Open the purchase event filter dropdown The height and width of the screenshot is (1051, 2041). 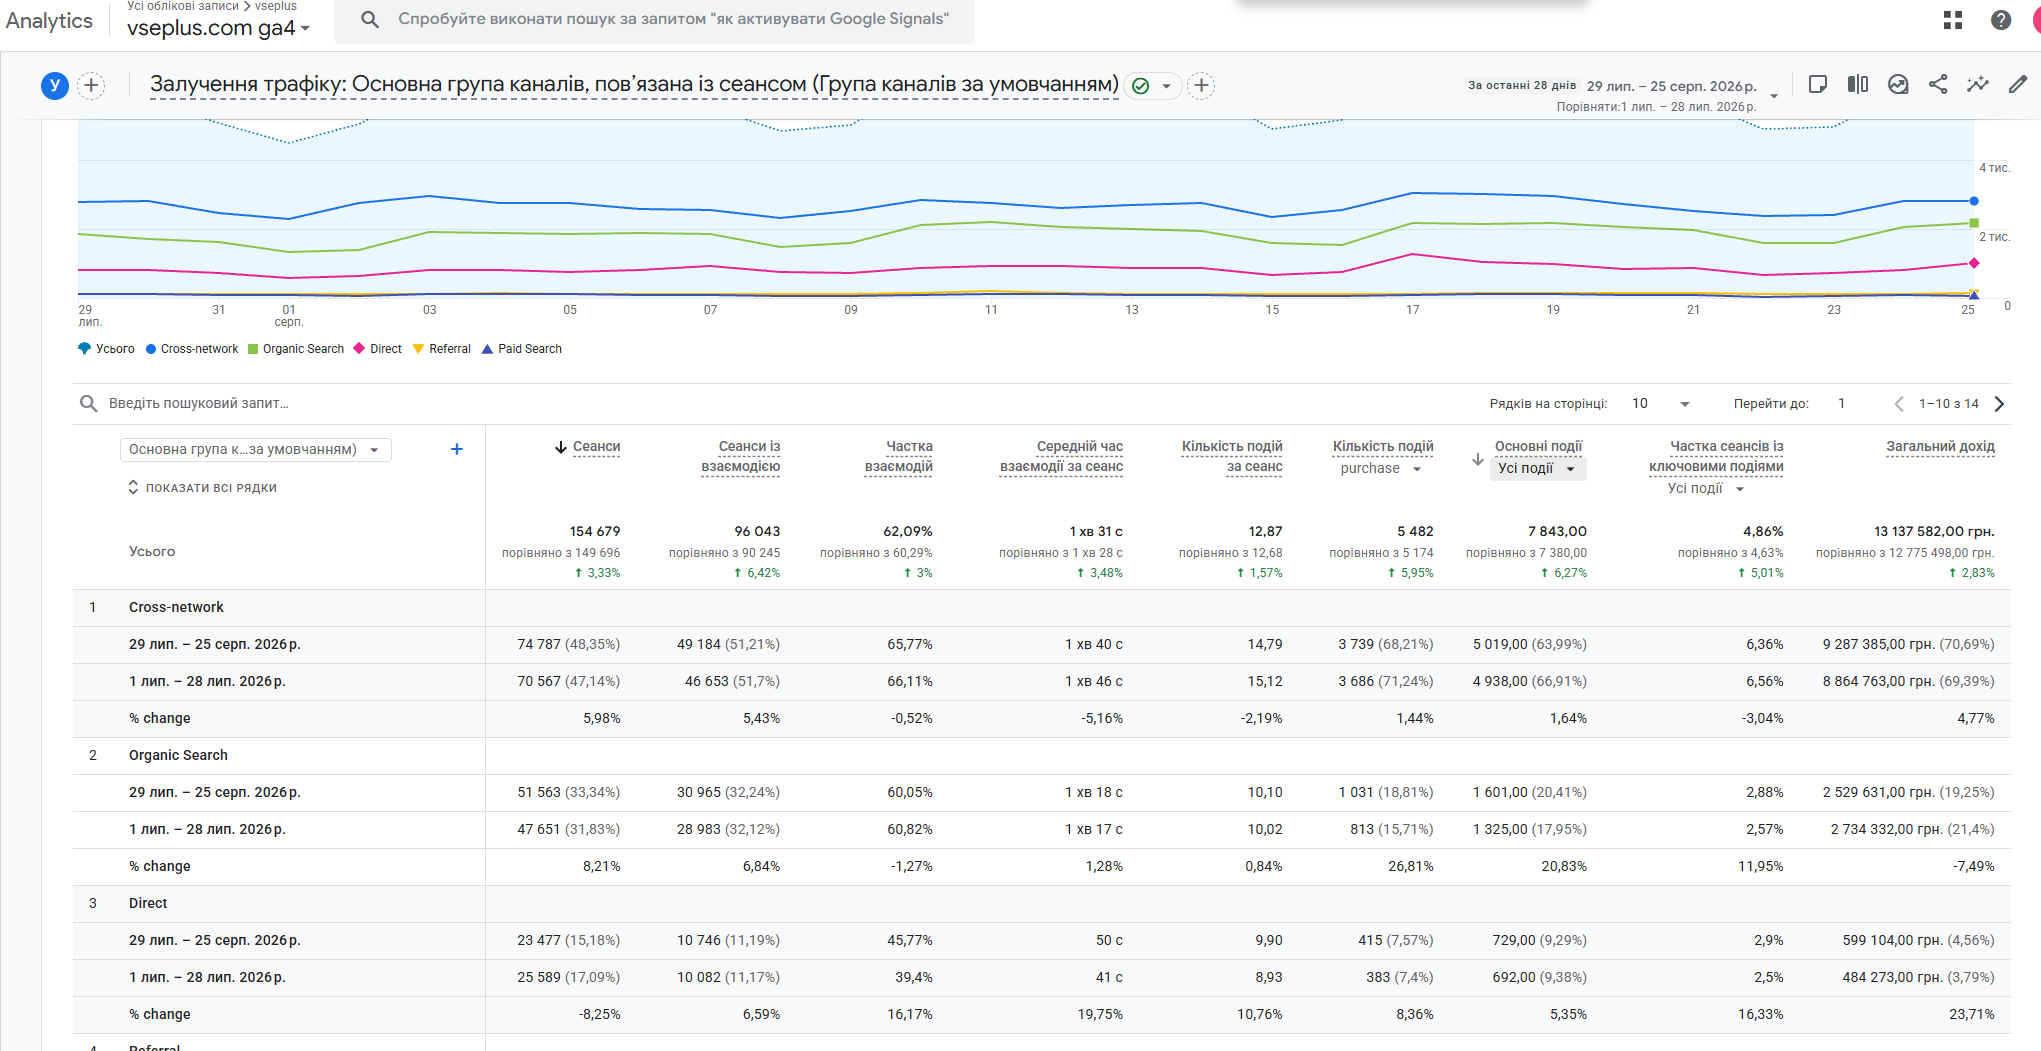click(1380, 469)
